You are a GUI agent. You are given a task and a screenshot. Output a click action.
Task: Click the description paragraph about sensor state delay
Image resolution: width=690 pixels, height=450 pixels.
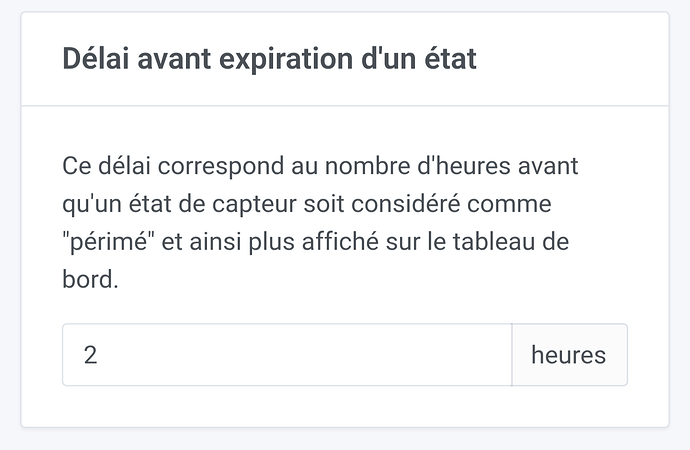pos(318,222)
